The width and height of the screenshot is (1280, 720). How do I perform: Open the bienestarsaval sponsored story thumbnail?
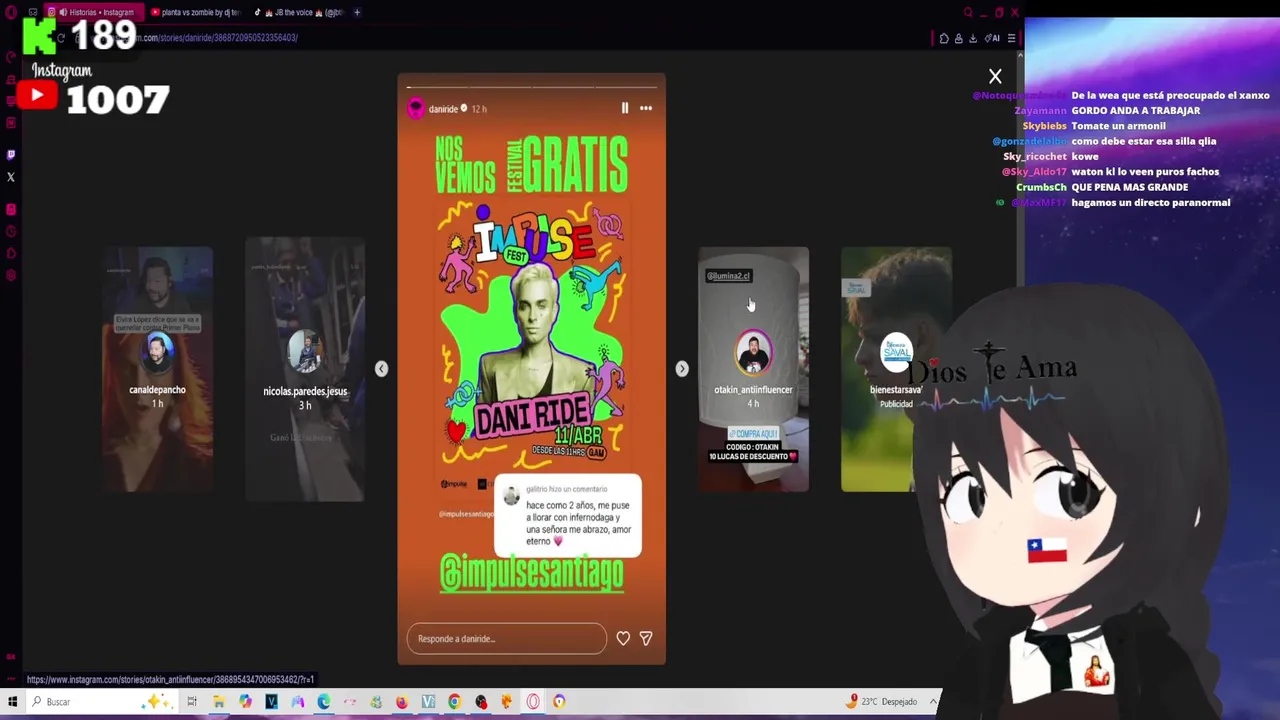[896, 369]
